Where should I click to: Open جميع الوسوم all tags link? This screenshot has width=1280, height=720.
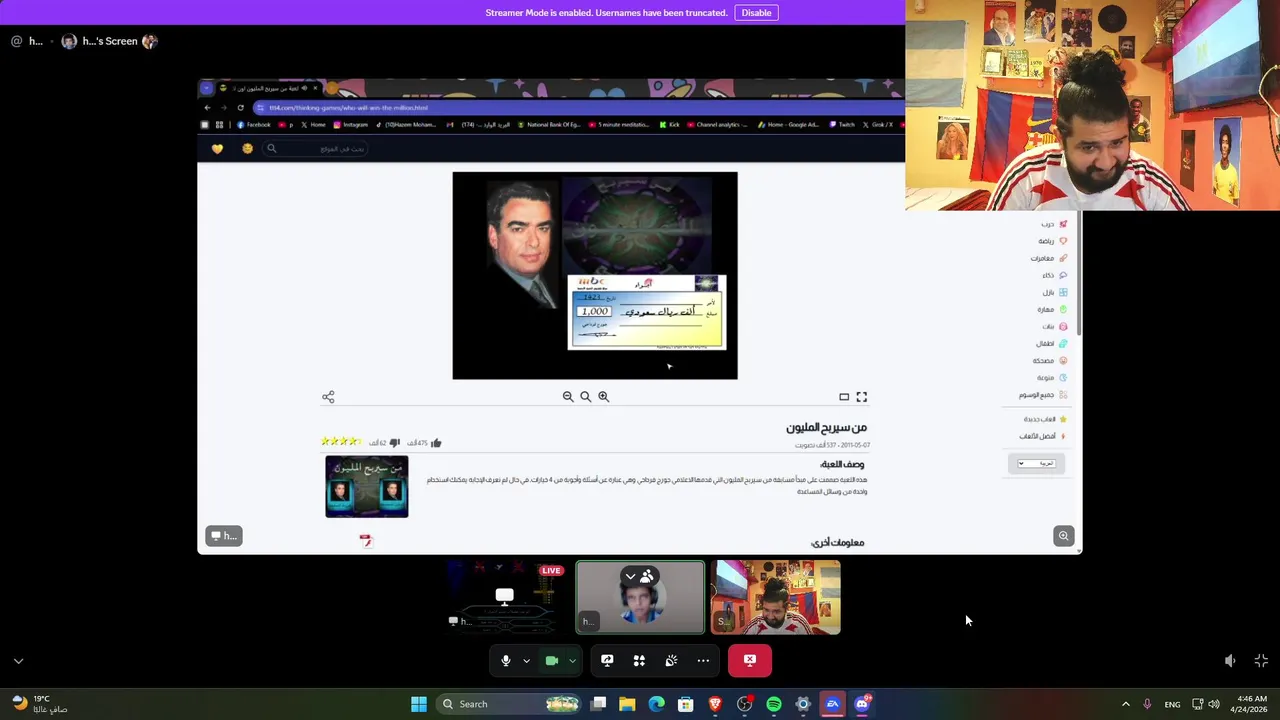tap(1043, 395)
